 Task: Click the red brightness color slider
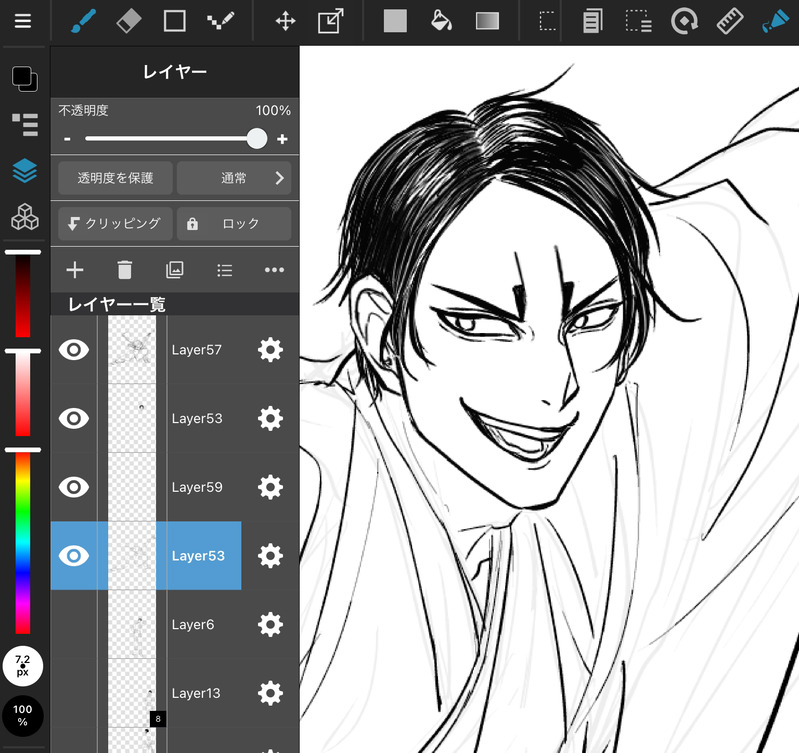[22, 294]
